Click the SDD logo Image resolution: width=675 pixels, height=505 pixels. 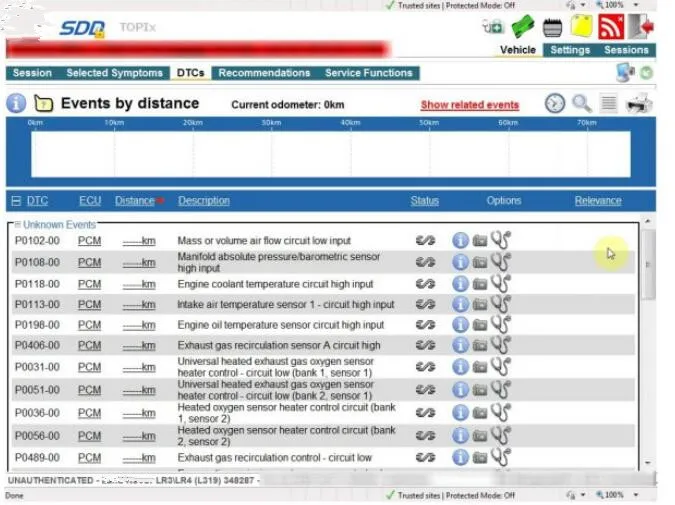pos(82,28)
